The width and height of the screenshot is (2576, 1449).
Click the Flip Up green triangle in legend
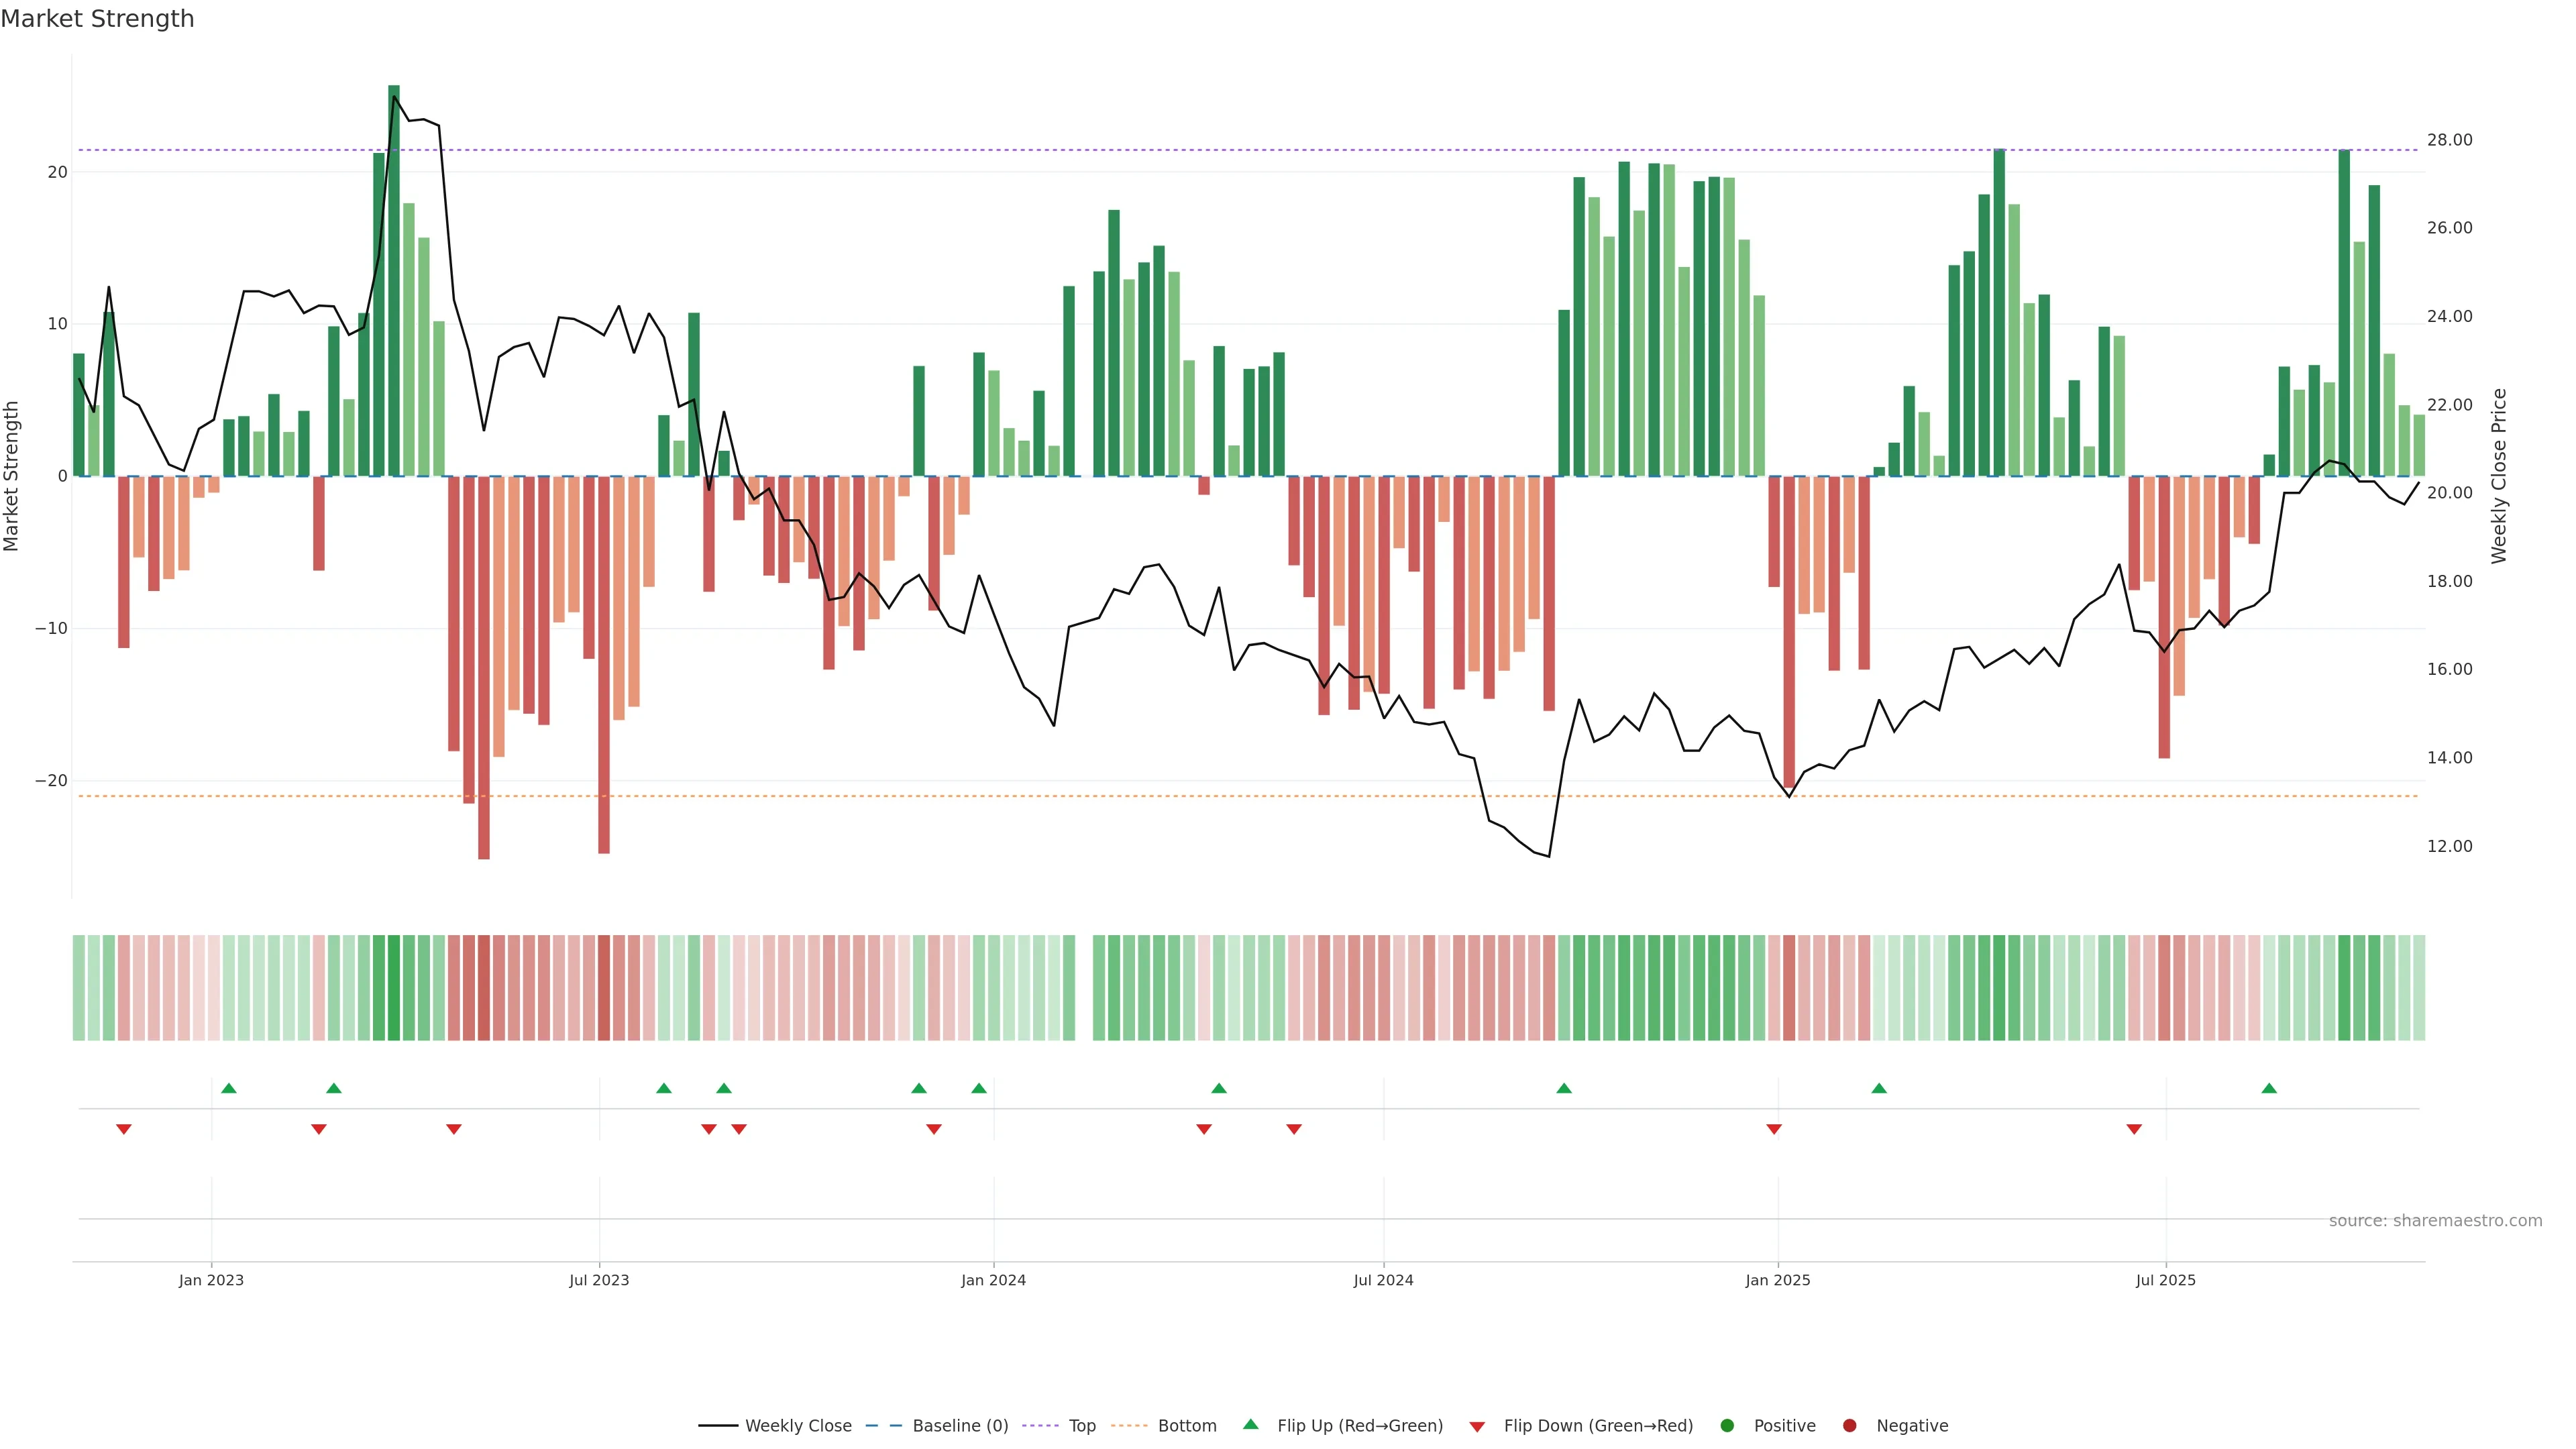click(1250, 1424)
